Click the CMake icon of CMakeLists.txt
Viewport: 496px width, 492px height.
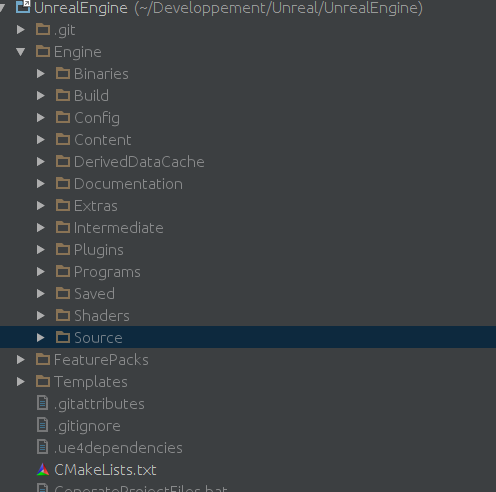tap(43, 469)
